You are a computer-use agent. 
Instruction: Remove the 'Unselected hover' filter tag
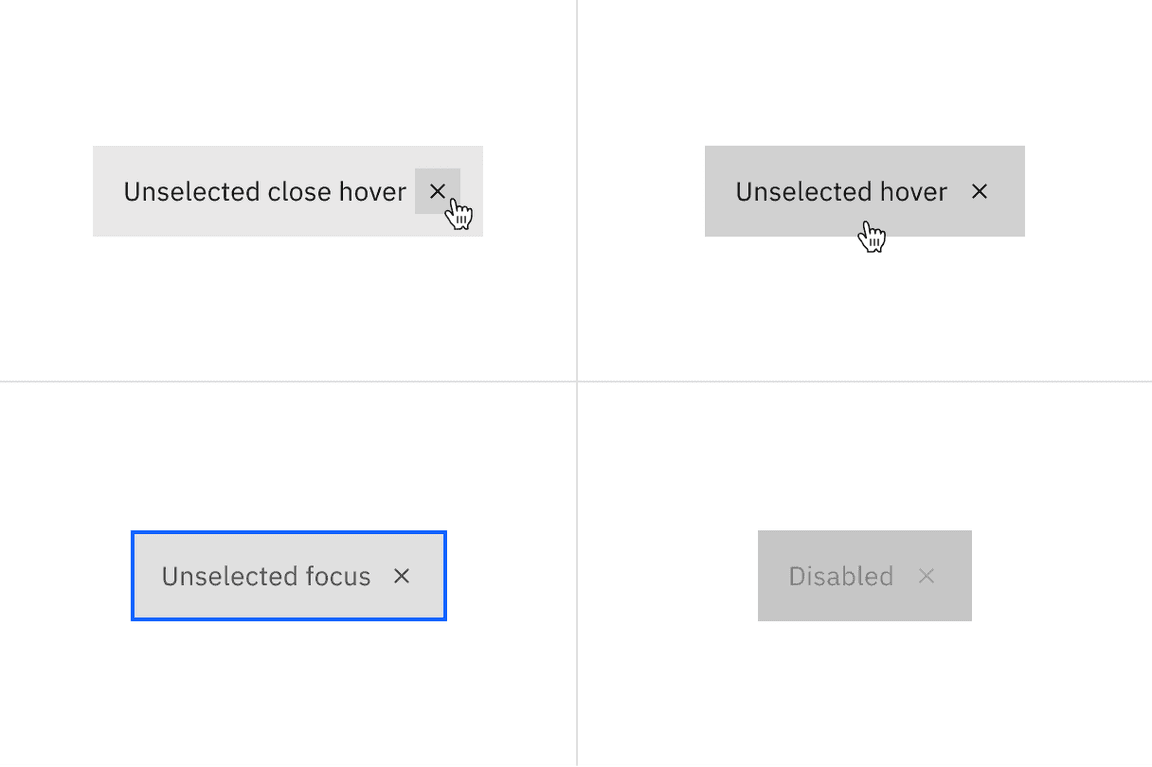click(979, 191)
